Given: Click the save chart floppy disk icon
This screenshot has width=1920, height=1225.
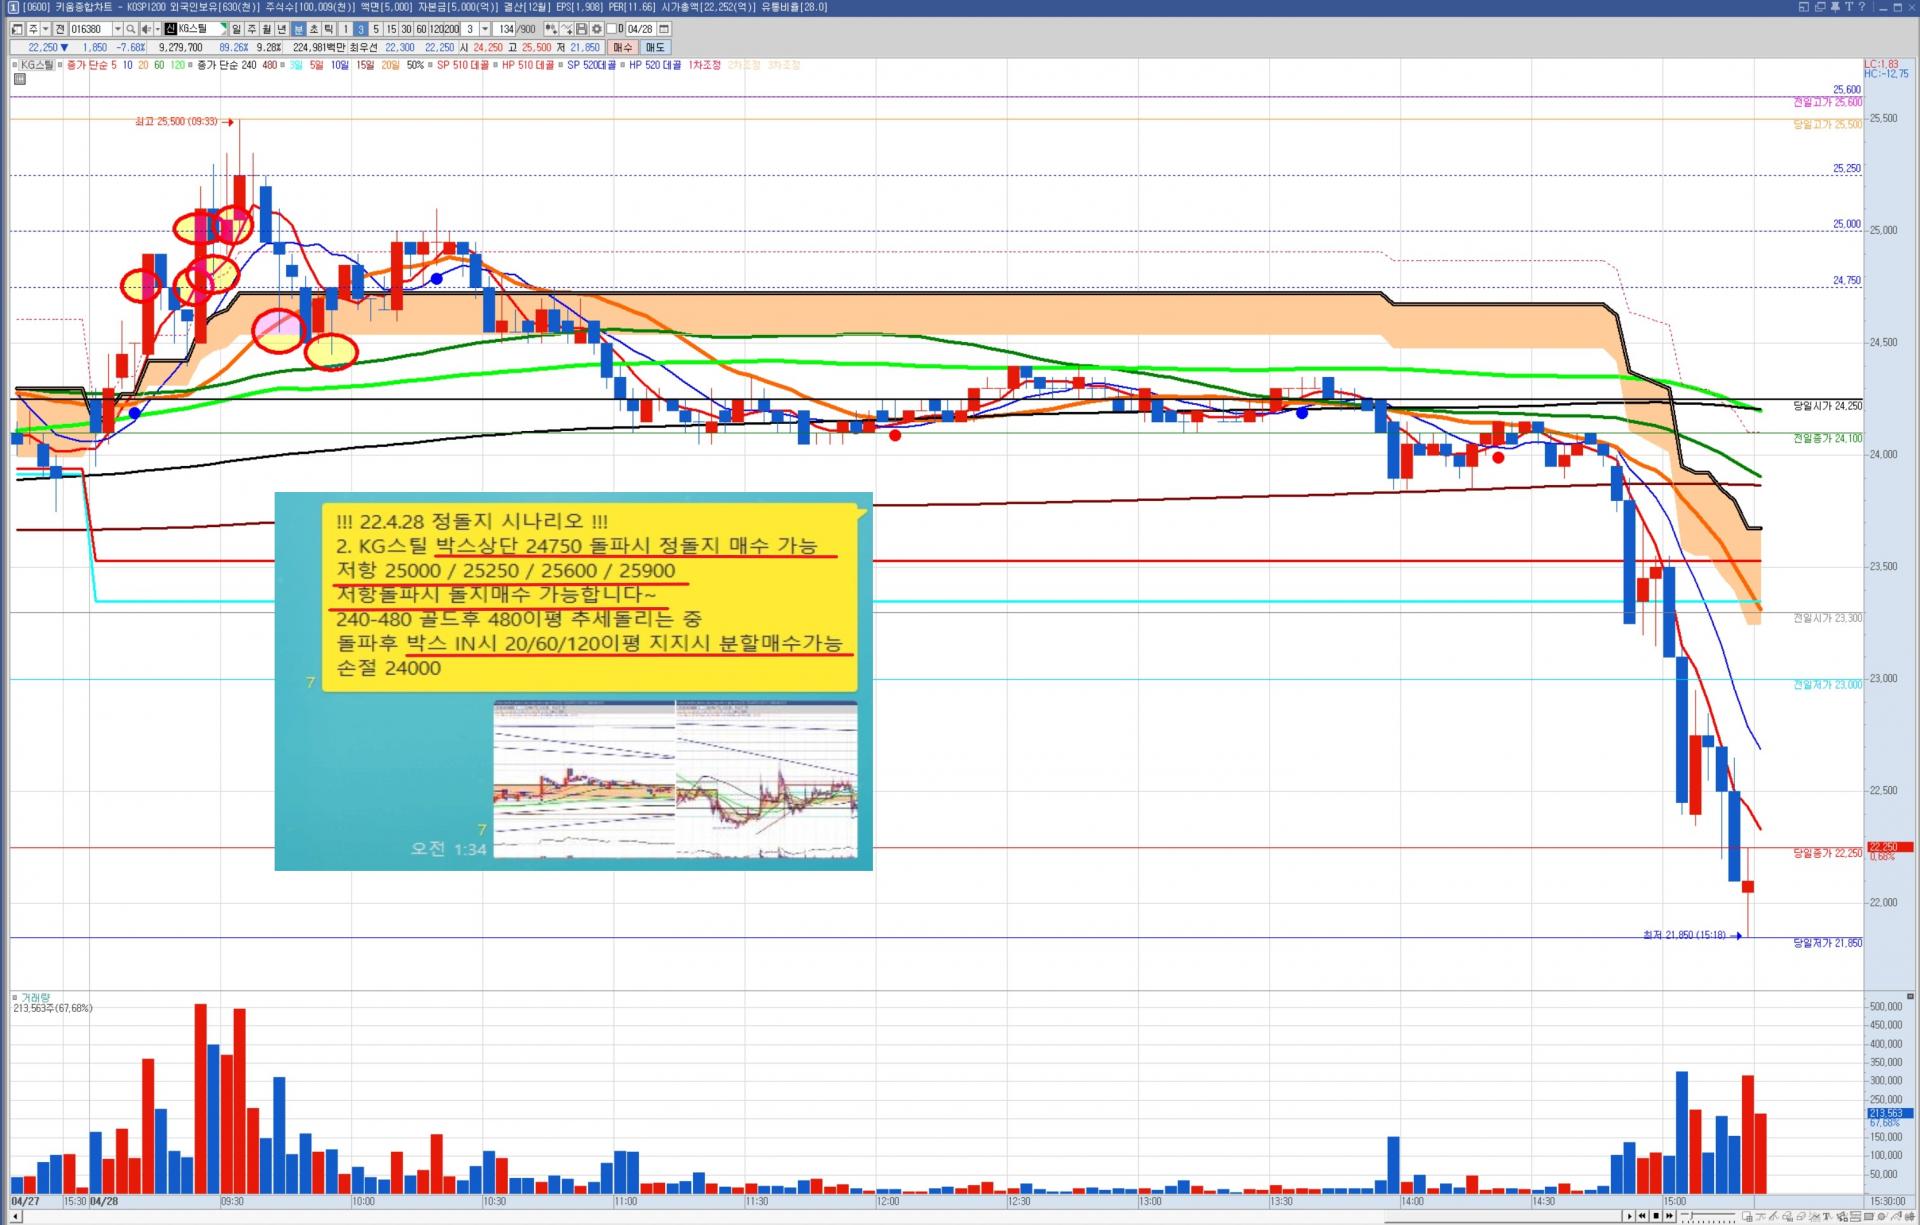Looking at the screenshot, I should (x=581, y=29).
